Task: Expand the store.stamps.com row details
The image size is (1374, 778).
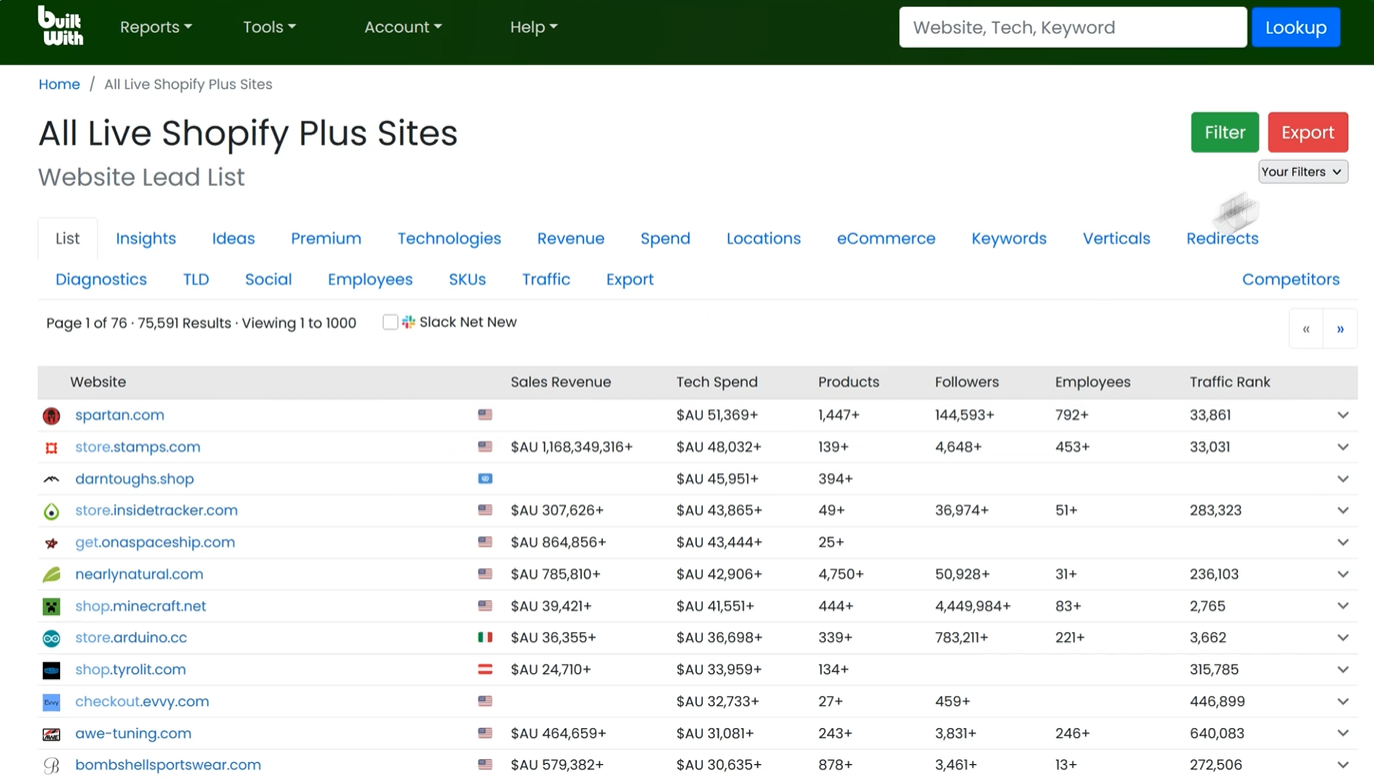Action: click(1343, 447)
